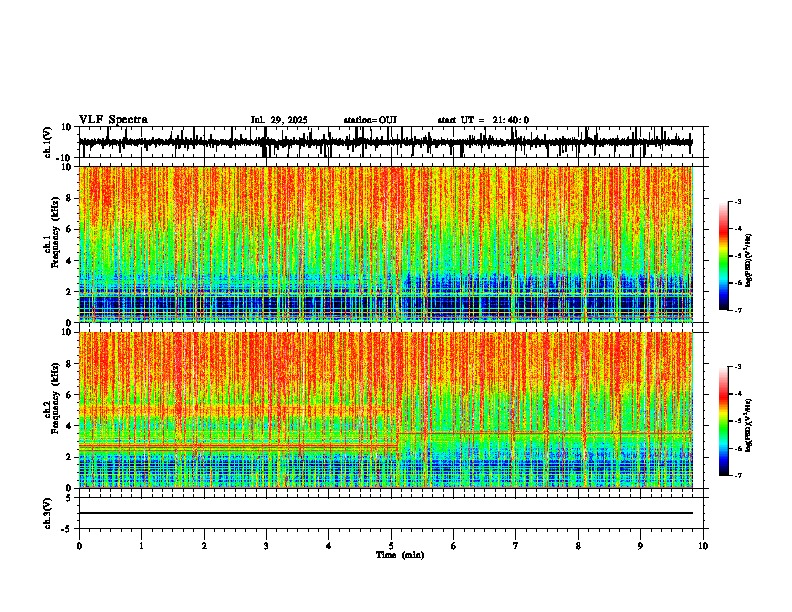Click the "4" kHz tick of ch.1 spectrogram
The width and height of the screenshot is (792, 612).
(x=70, y=261)
